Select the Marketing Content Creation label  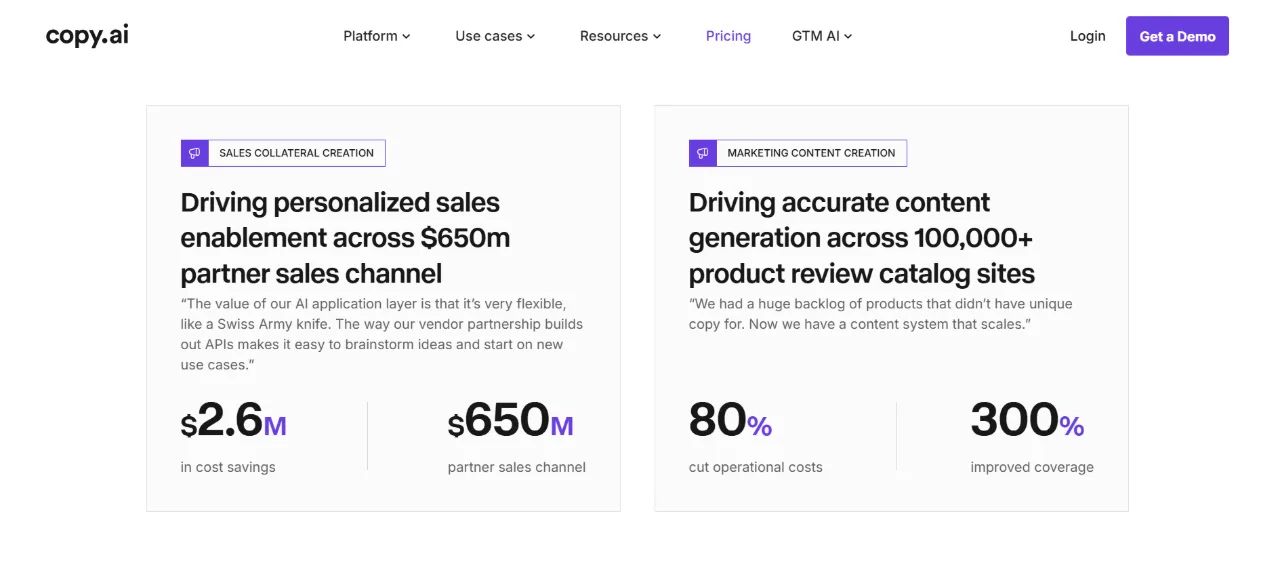811,153
